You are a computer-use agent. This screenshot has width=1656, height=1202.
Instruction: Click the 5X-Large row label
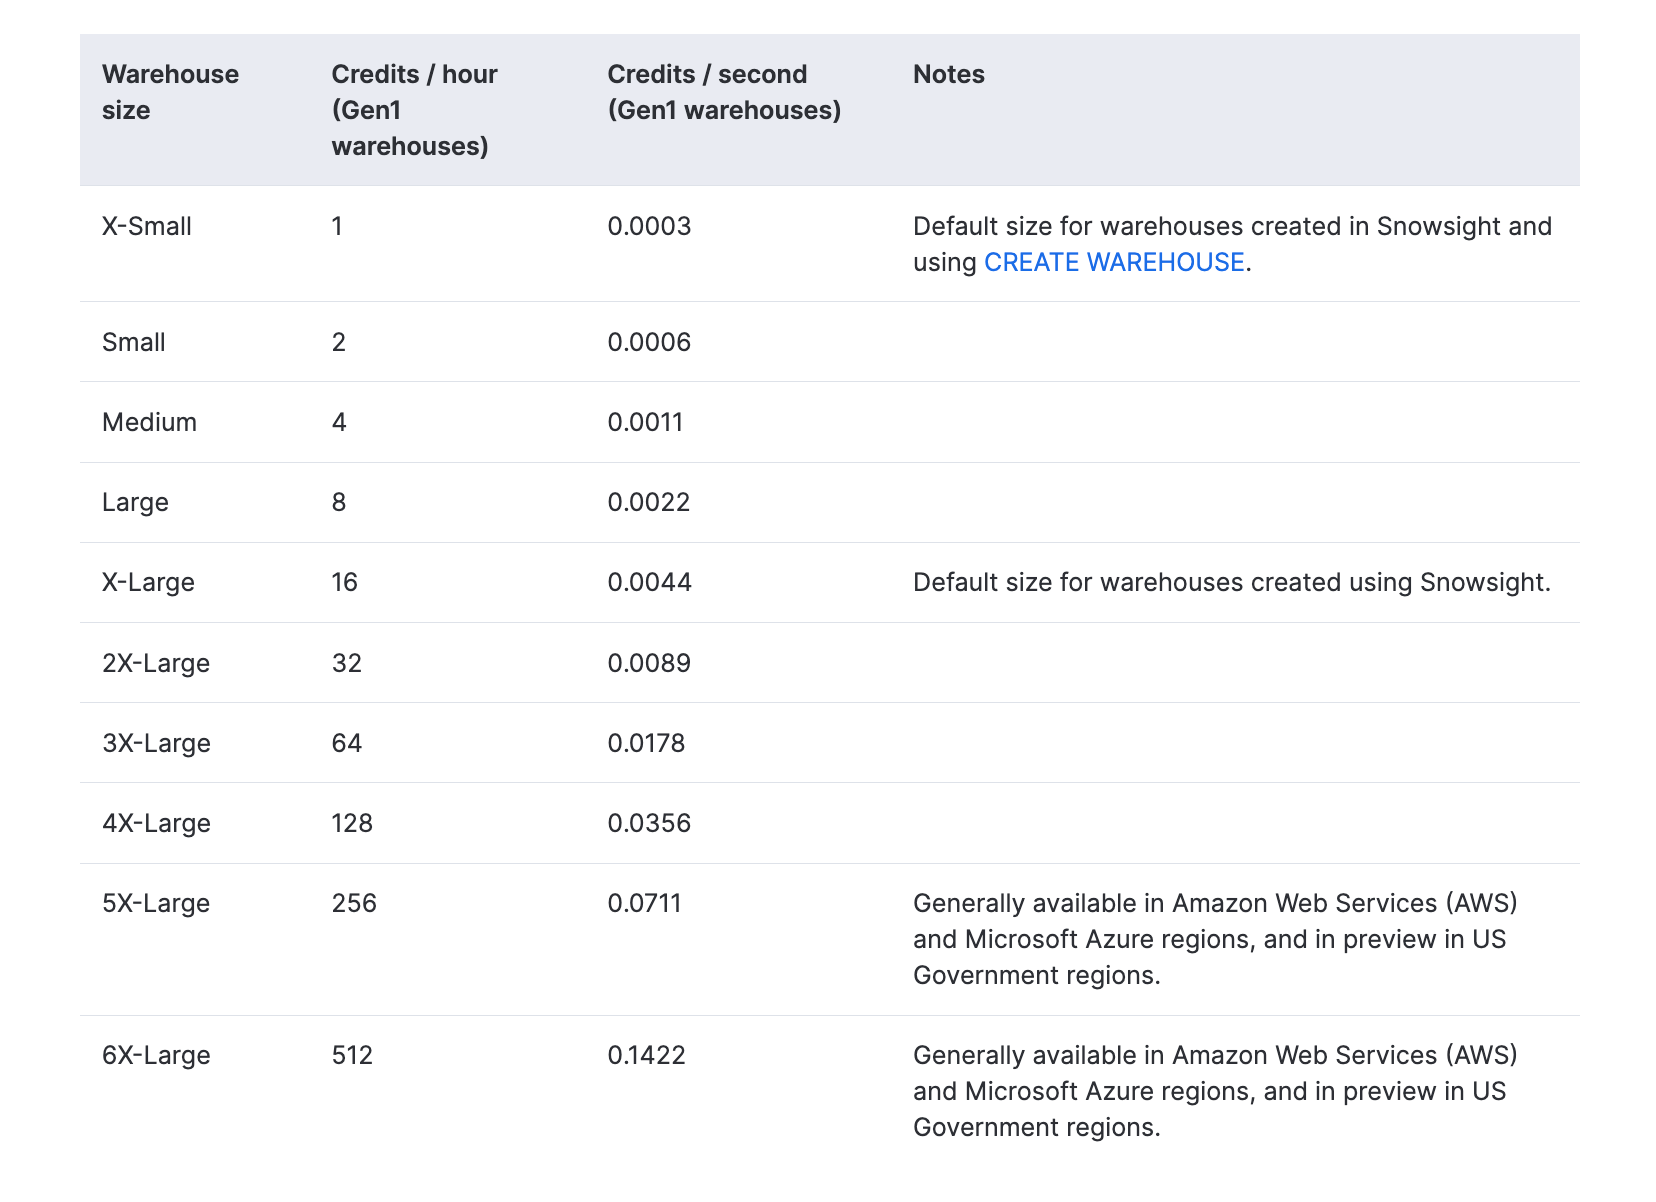(x=156, y=903)
